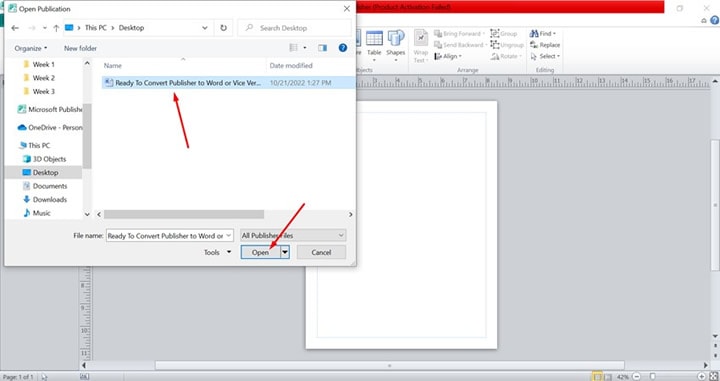Open dialog Help icon
The width and height of the screenshot is (720, 381).
click(x=343, y=48)
